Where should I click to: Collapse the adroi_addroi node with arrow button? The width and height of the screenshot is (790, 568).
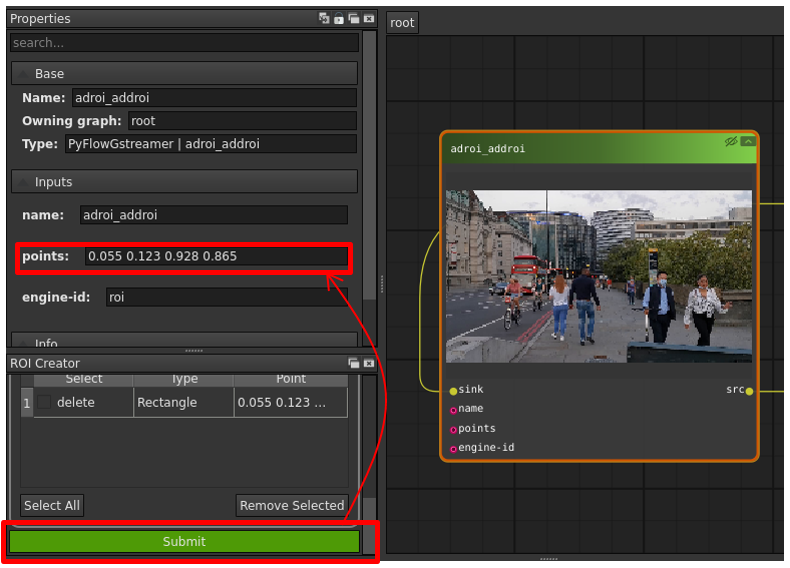[x=747, y=142]
